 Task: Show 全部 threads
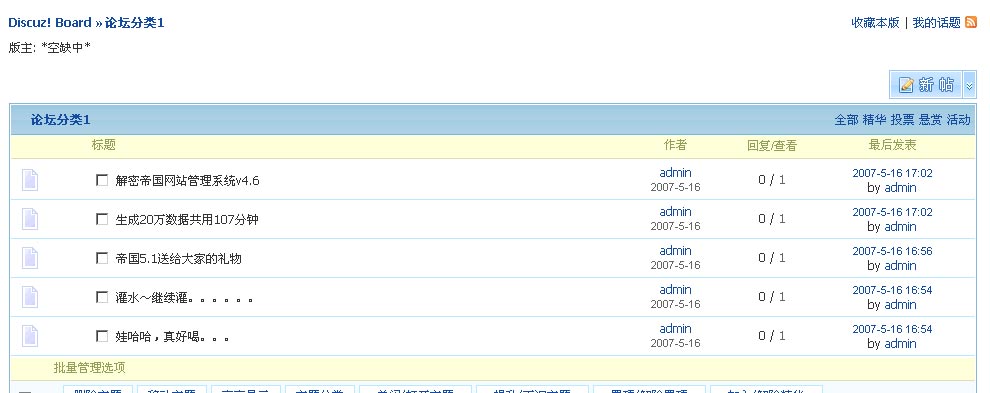coord(847,119)
